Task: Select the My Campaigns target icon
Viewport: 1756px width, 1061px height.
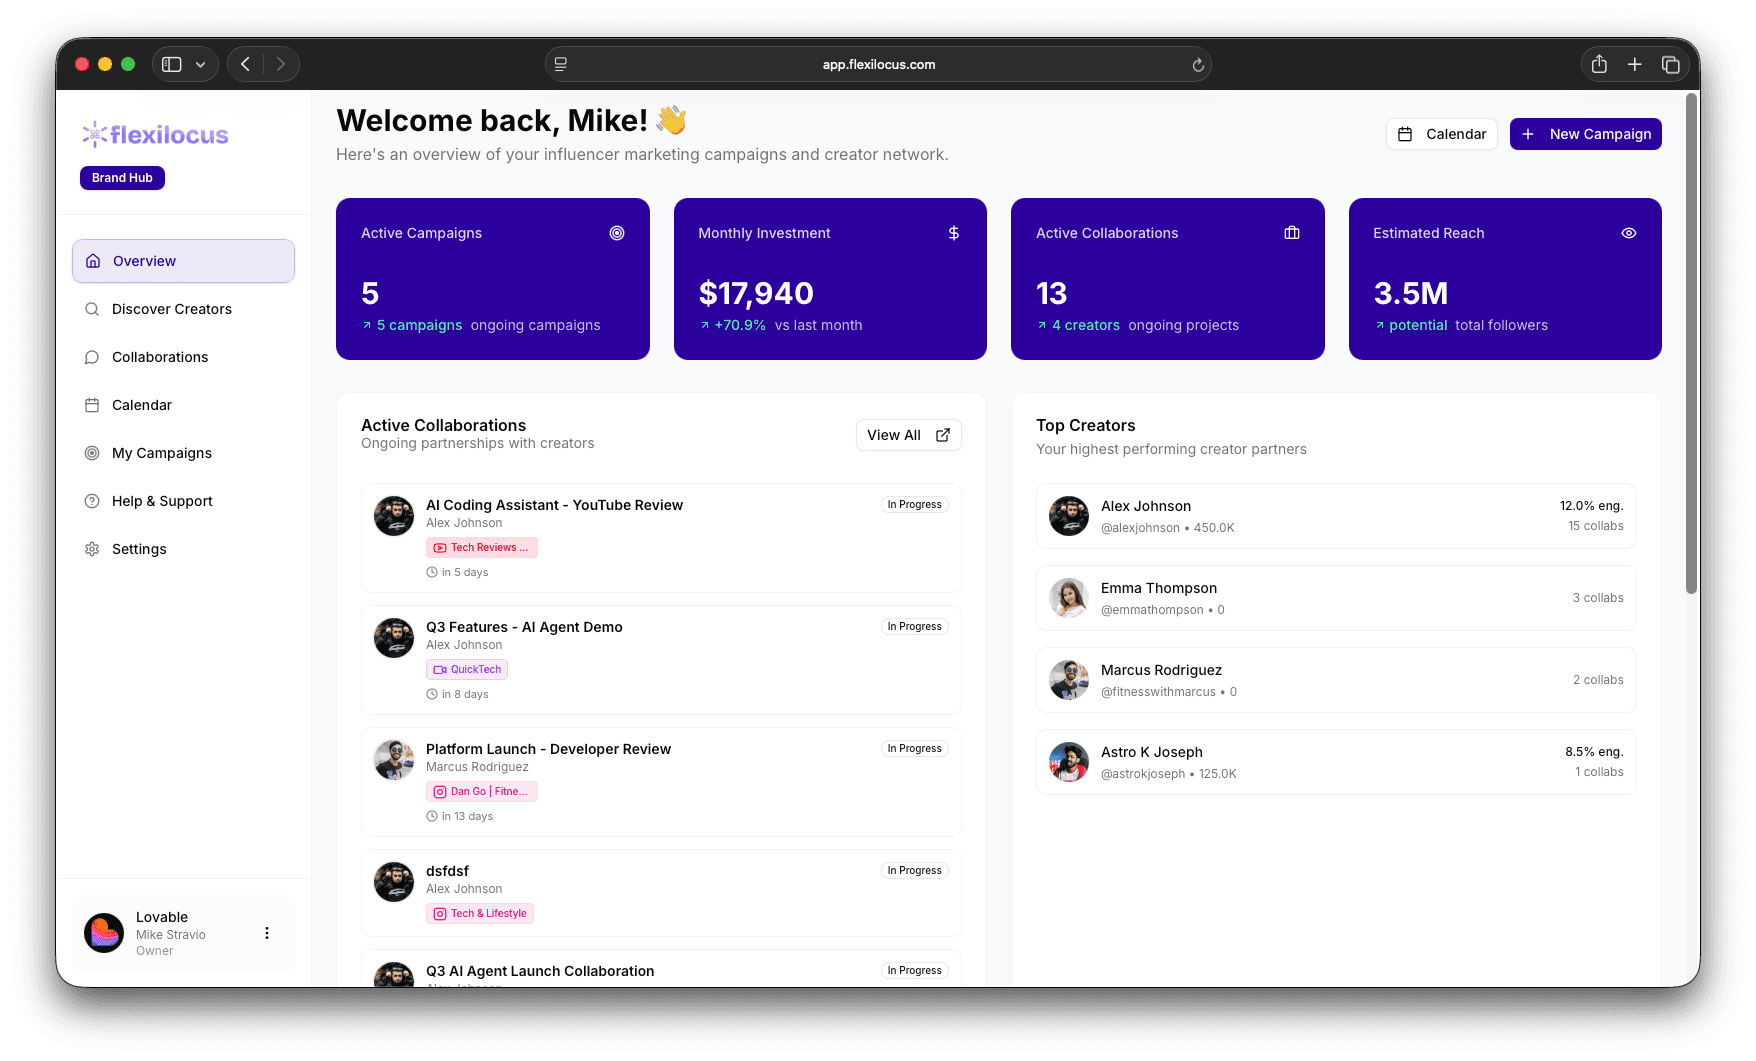Action: coord(92,453)
